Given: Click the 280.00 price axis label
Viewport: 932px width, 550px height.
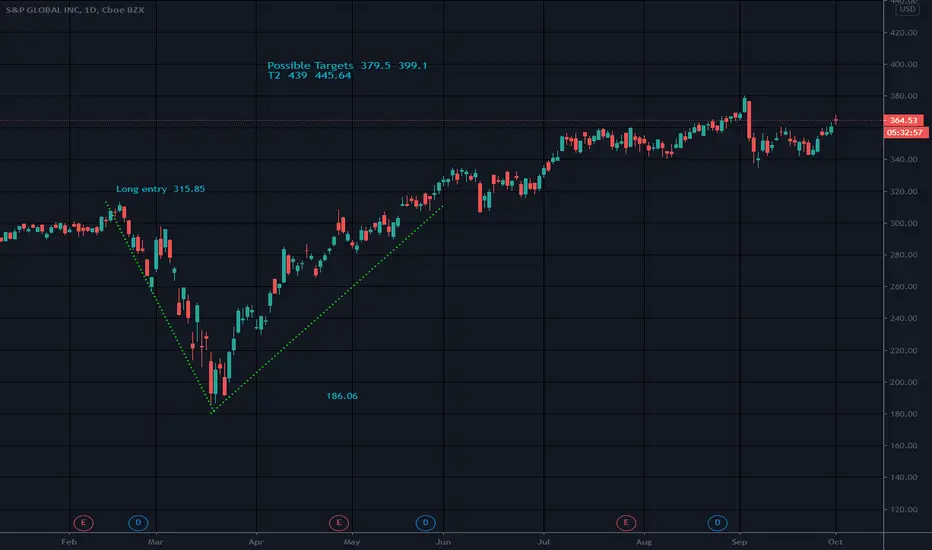Looking at the screenshot, I should (903, 254).
